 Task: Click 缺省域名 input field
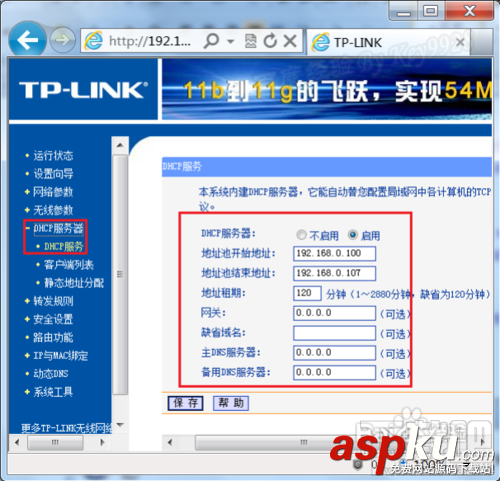pos(334,333)
